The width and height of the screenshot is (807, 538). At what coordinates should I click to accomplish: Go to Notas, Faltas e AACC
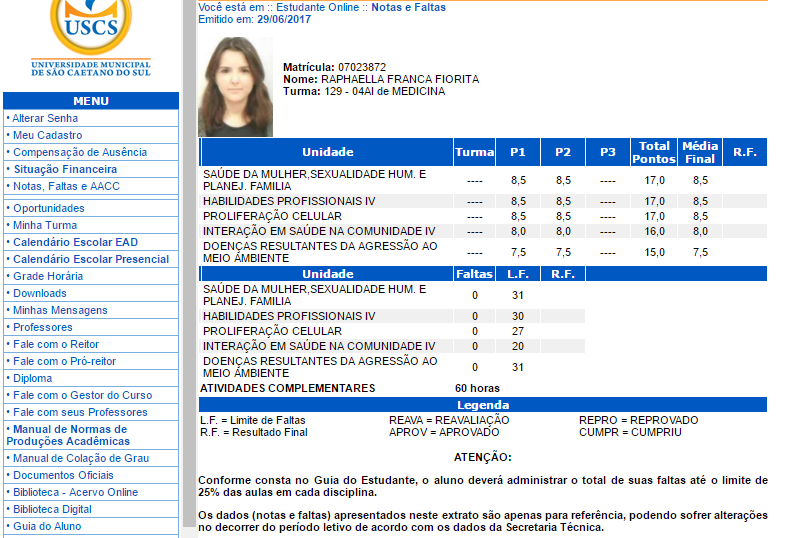coord(66,186)
